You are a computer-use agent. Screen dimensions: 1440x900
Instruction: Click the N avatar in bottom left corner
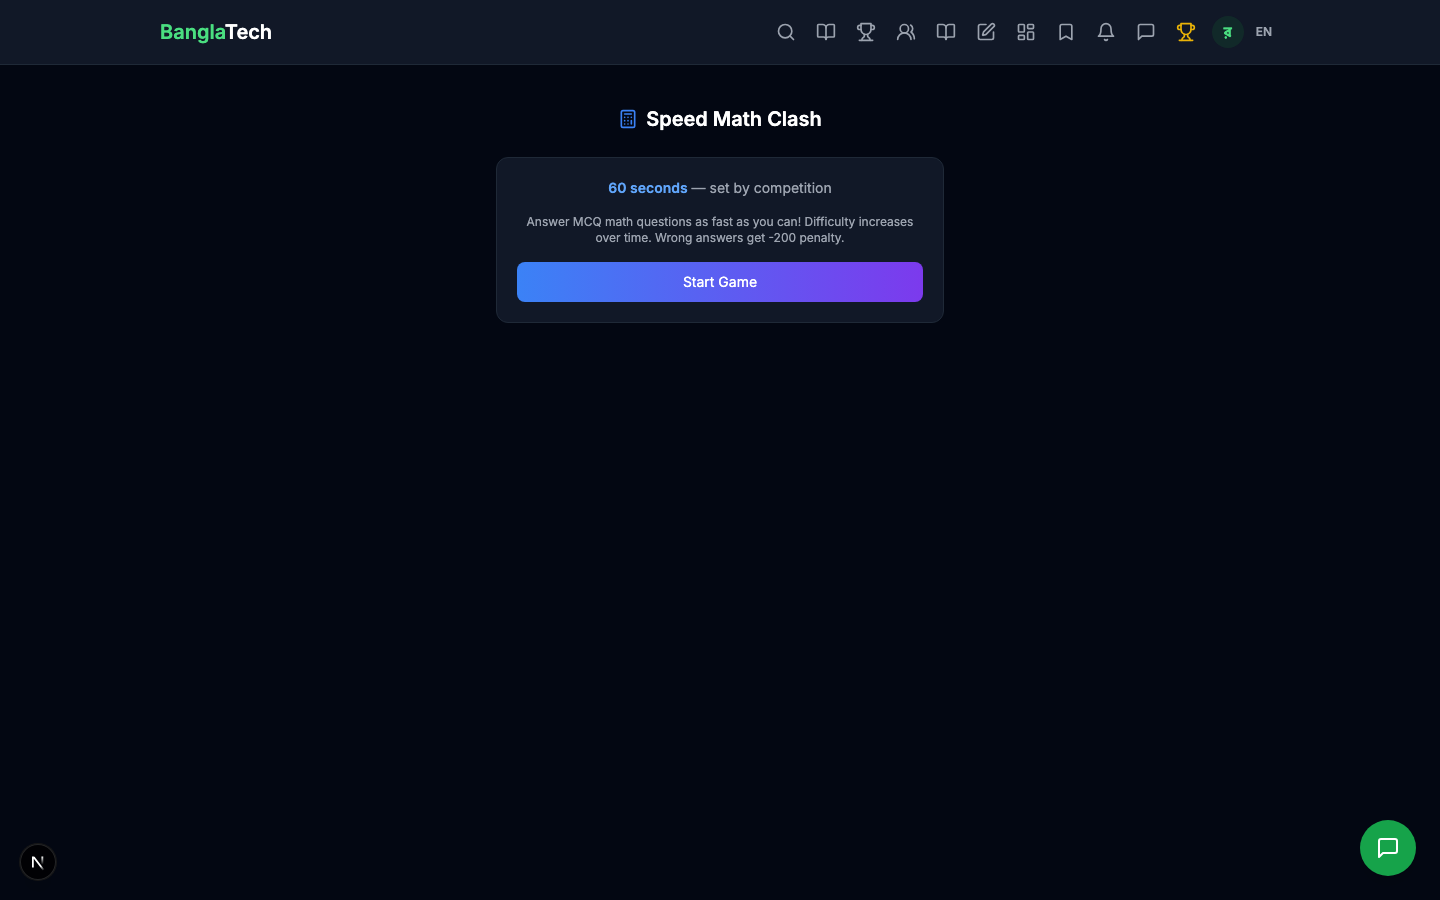38,862
